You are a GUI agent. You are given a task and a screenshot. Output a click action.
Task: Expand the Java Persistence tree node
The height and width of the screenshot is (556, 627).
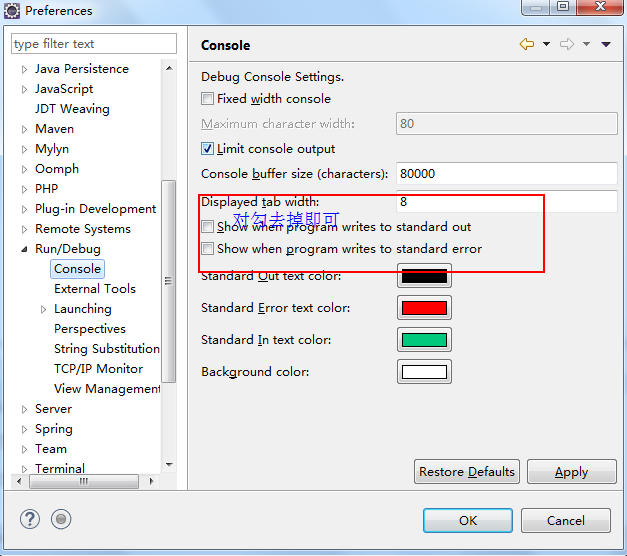[x=24, y=69]
